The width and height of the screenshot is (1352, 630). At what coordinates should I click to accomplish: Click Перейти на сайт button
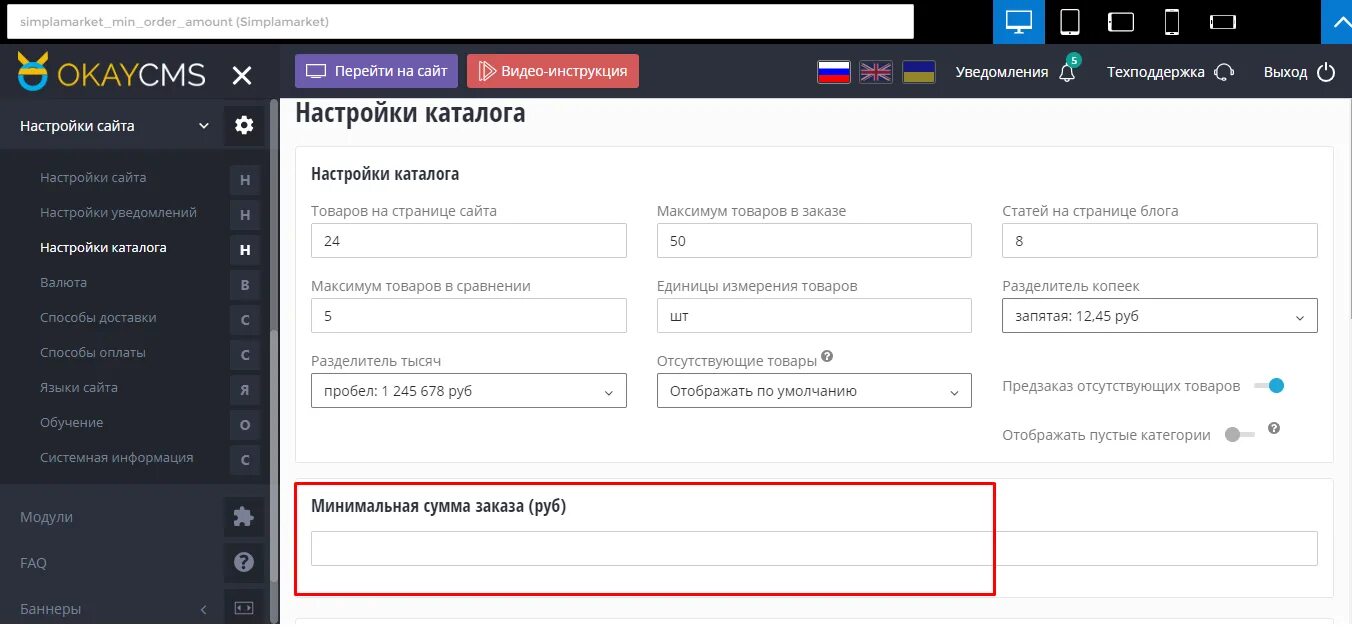[377, 71]
